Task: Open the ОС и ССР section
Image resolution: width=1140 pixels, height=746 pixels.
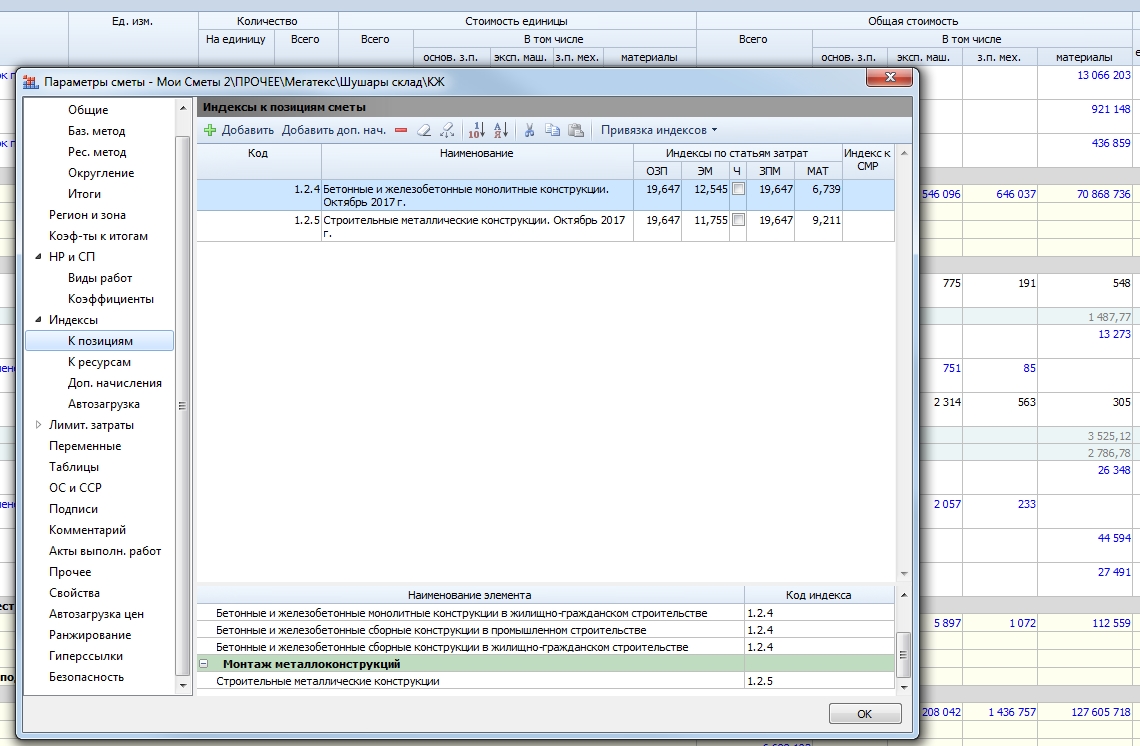Action: [x=76, y=488]
